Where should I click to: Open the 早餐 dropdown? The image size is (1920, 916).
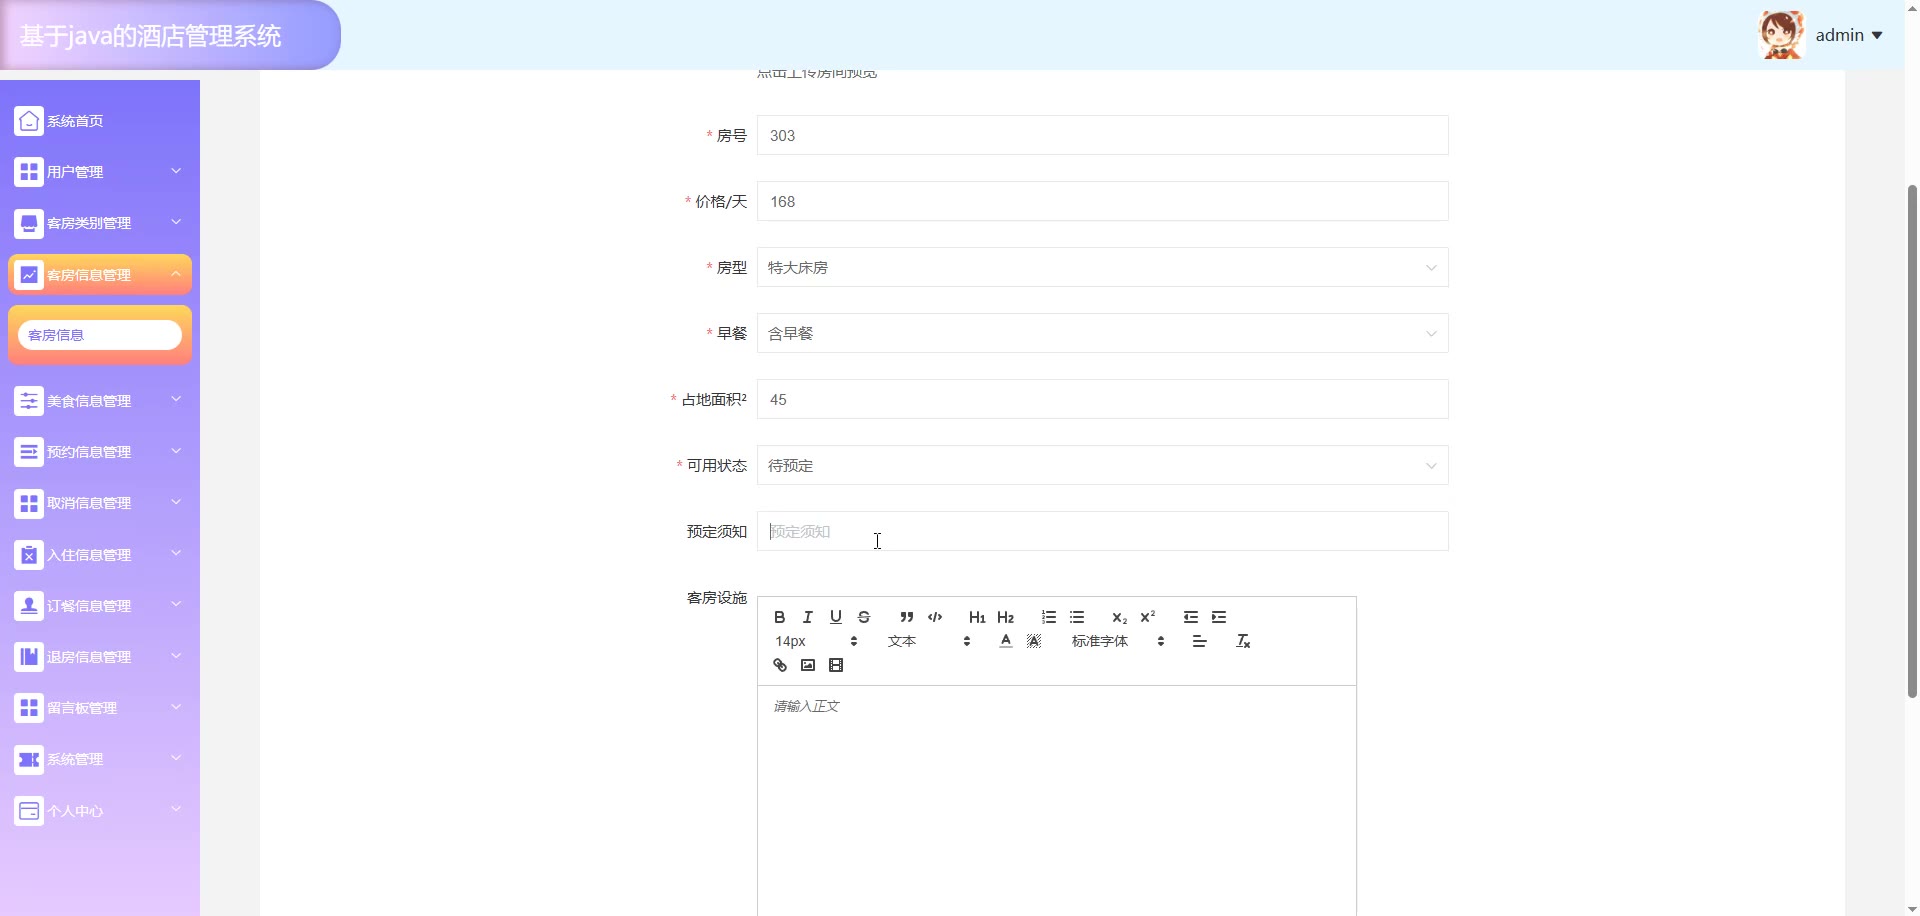[x=1102, y=333]
